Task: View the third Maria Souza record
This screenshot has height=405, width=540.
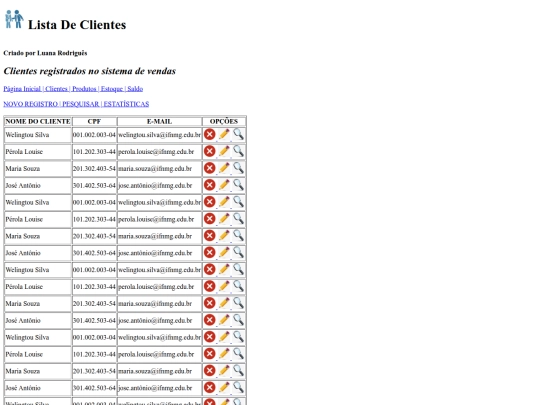Action: point(238,303)
